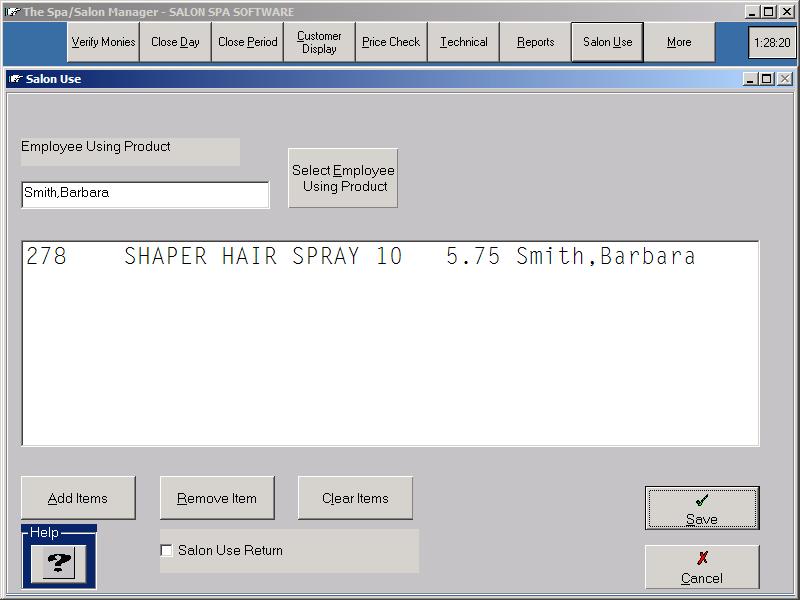Open the Reports section
Screen dimensions: 800x600
(x=535, y=43)
